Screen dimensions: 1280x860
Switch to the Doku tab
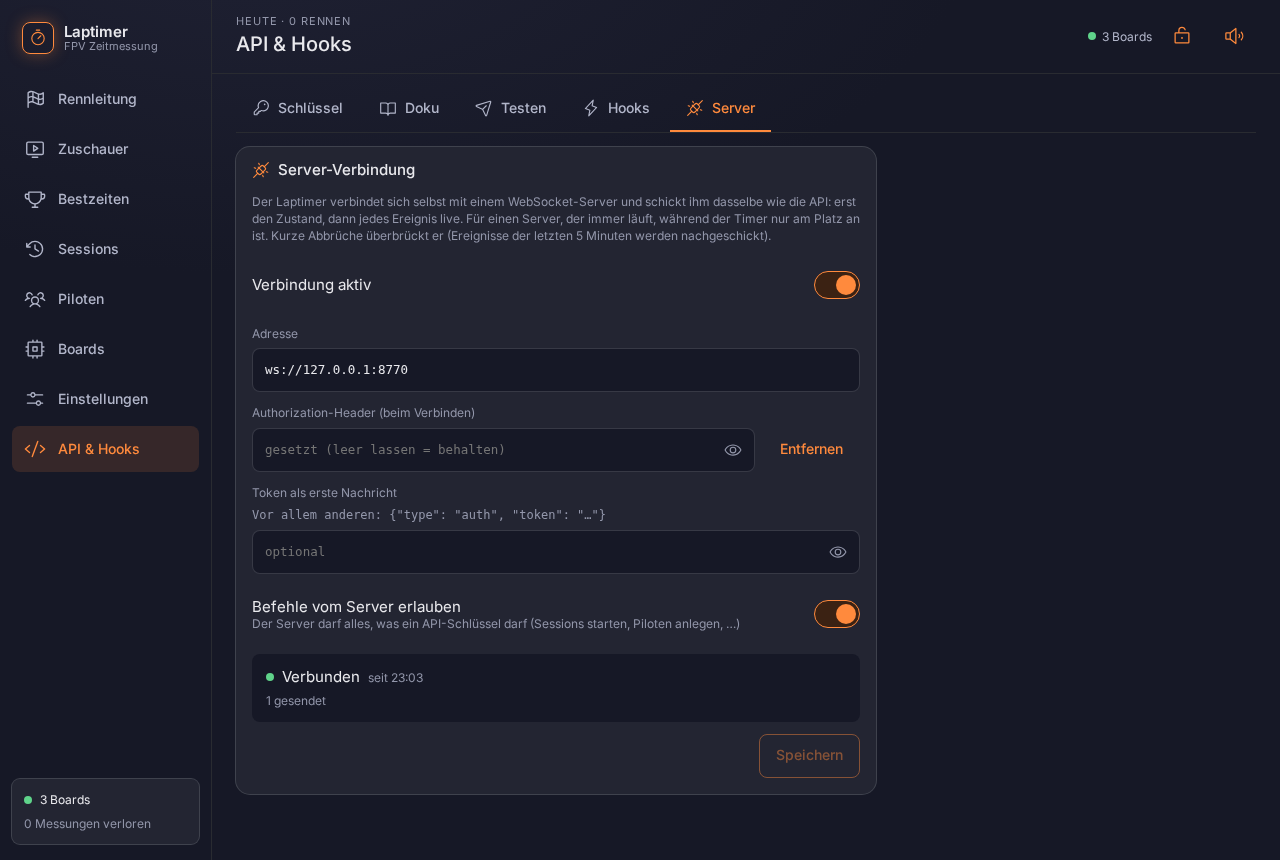(x=409, y=108)
